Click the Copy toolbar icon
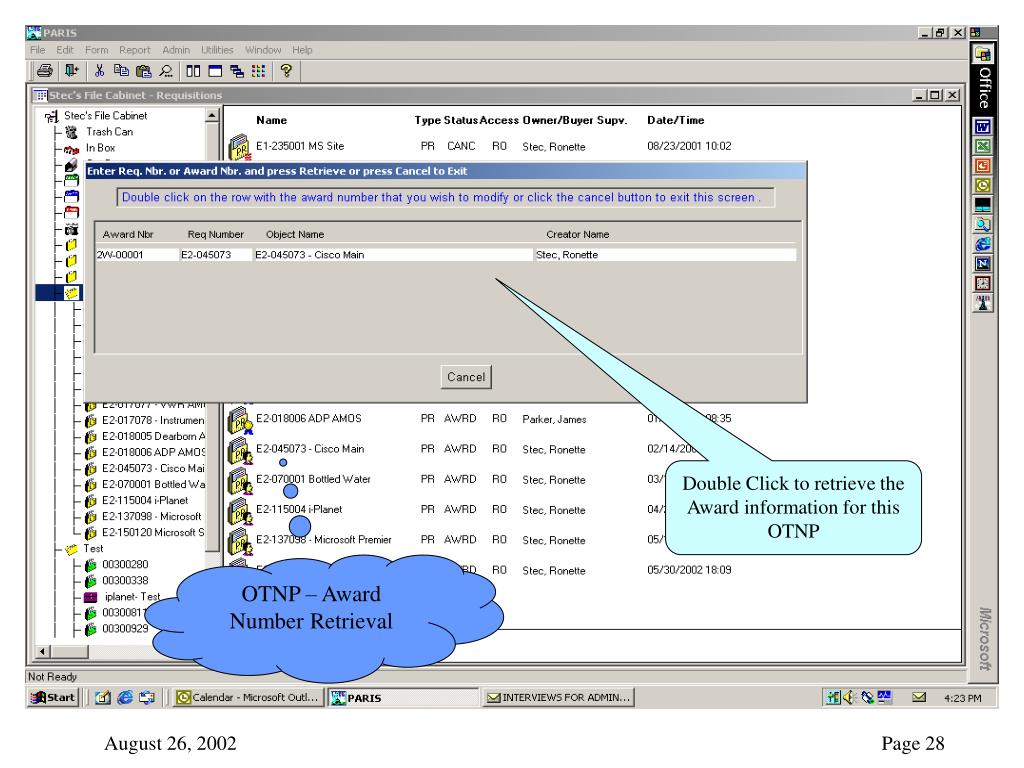This screenshot has width=1024, height=768. coord(121,71)
